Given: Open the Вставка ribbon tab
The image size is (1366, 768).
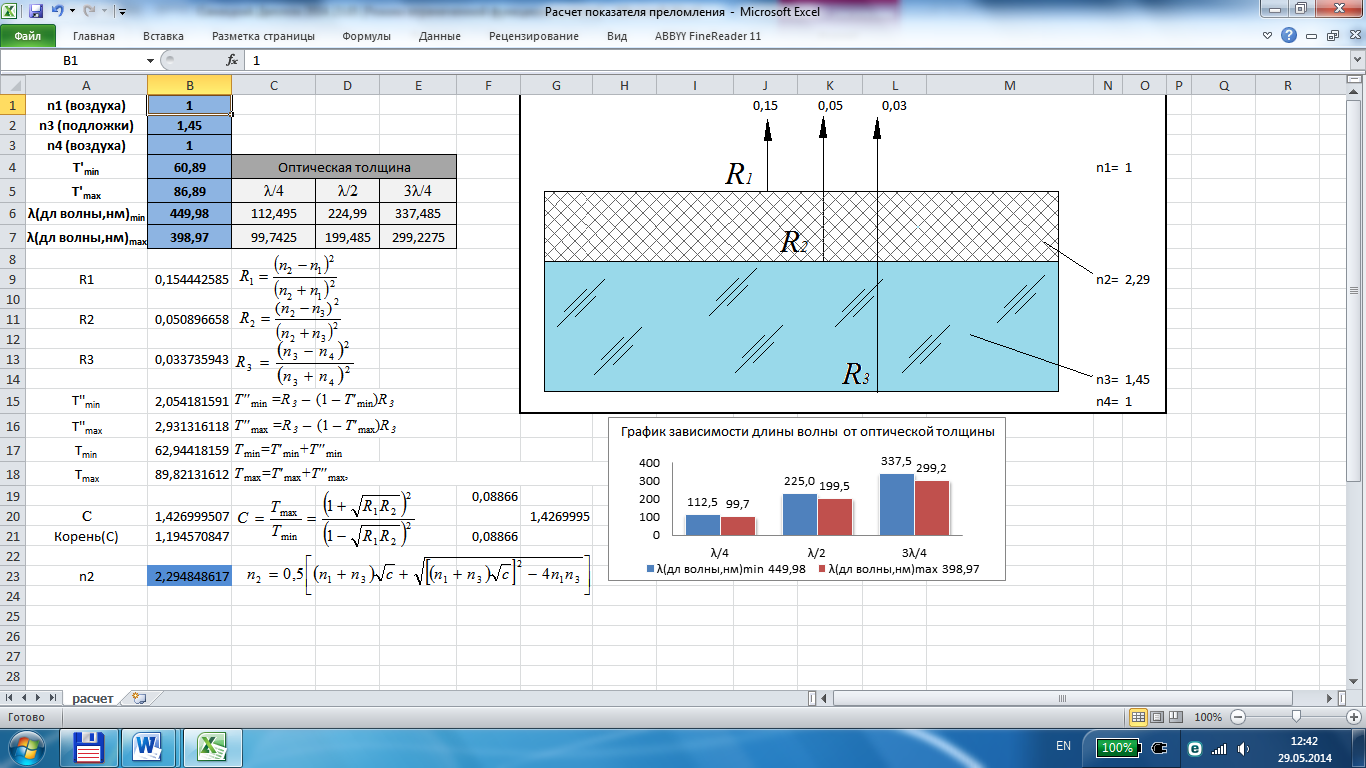Looking at the screenshot, I should [163, 36].
